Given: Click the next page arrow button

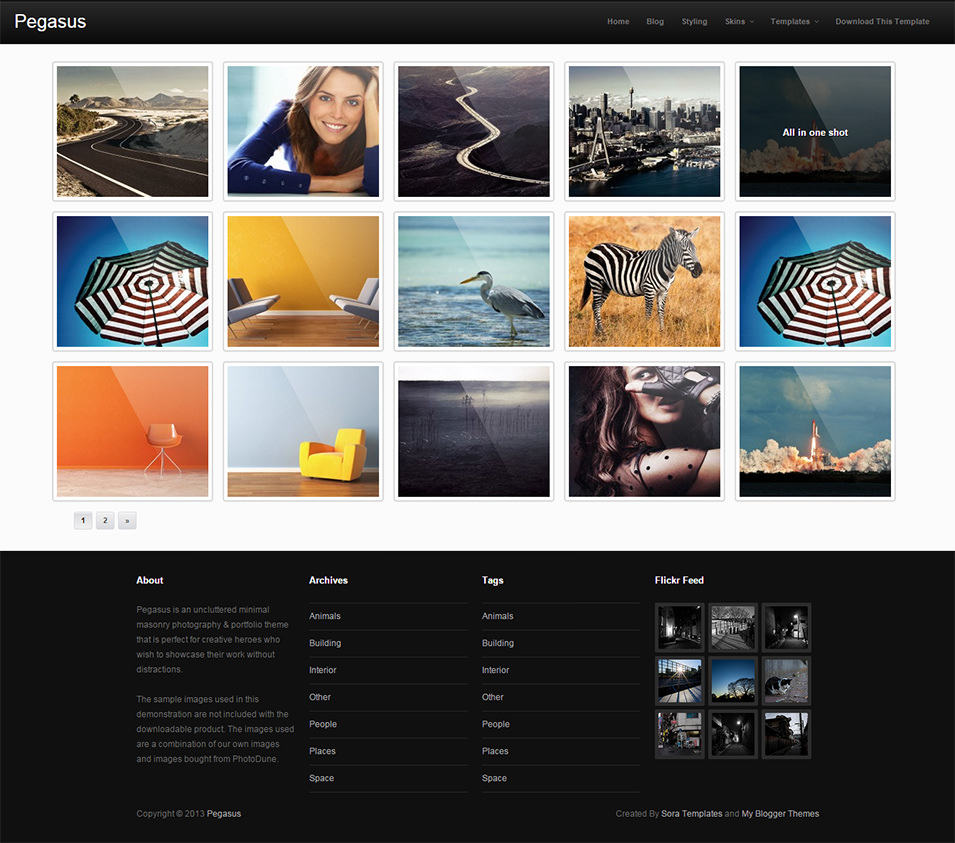Looking at the screenshot, I should tap(127, 520).
